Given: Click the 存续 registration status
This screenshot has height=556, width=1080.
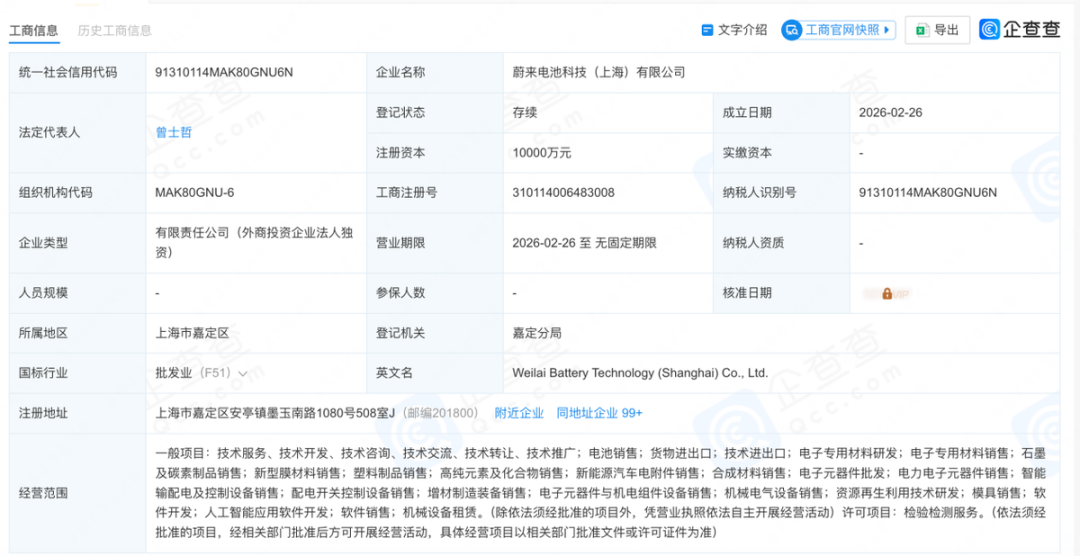Looking at the screenshot, I should point(524,112).
